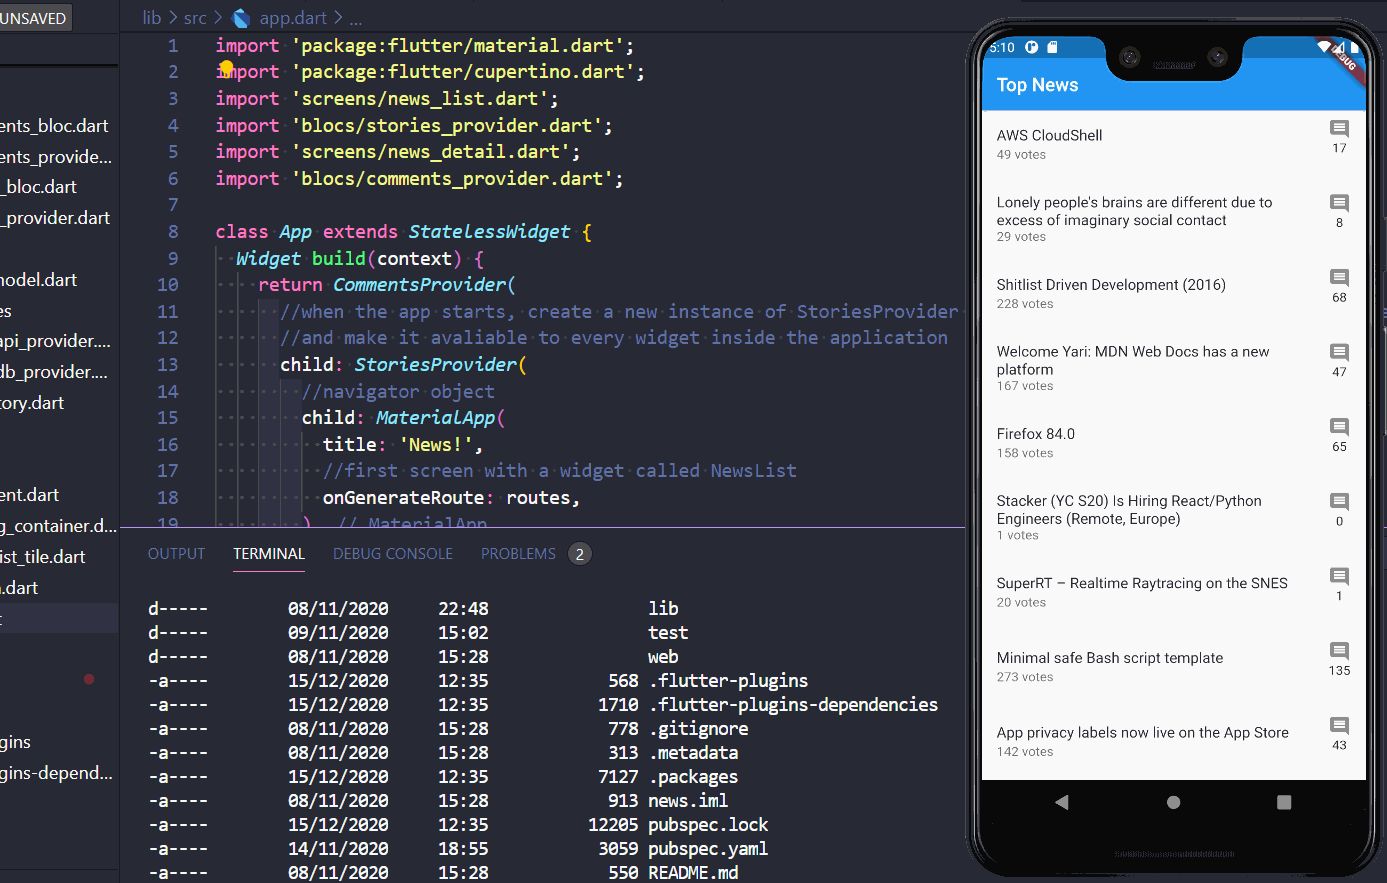The height and width of the screenshot is (883, 1387).
Task: Click the breadcrumb ellipsis after app.dart
Action: tap(356, 18)
